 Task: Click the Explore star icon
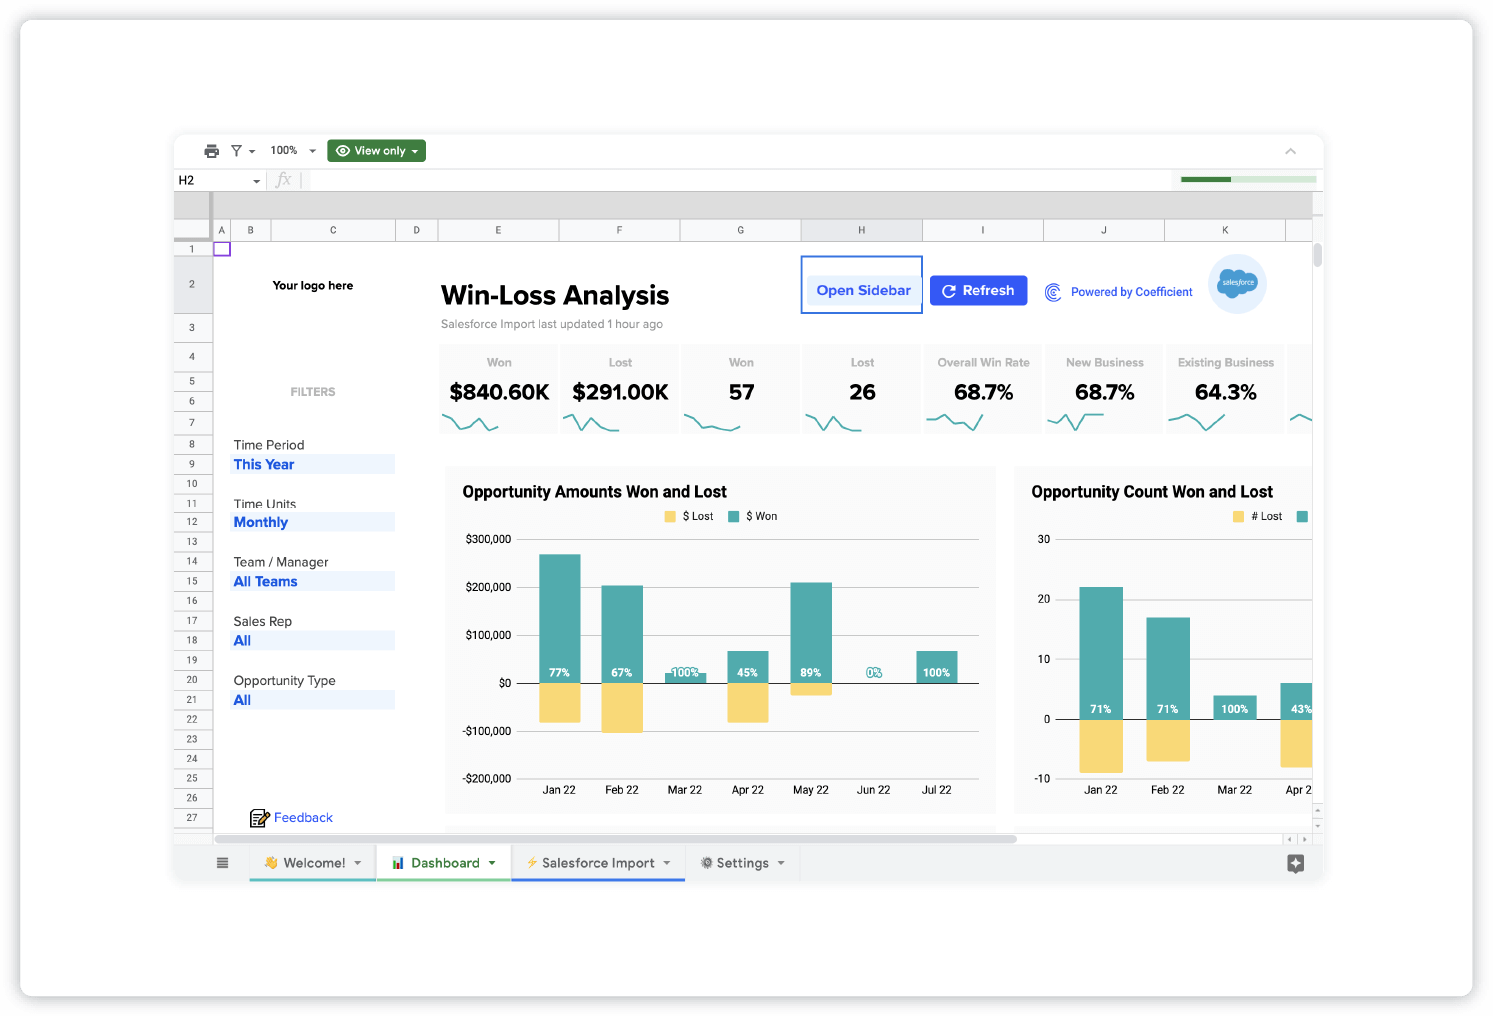(x=1295, y=864)
